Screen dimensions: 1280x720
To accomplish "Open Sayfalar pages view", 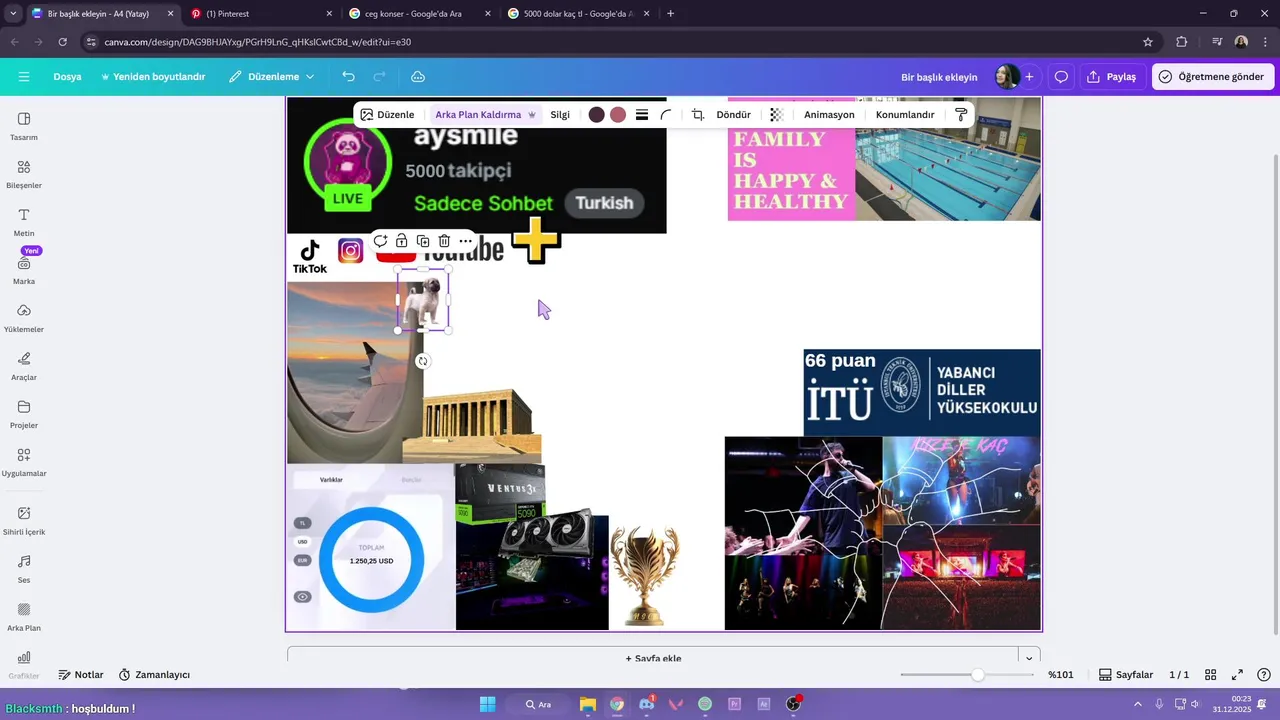I will coord(1126,675).
